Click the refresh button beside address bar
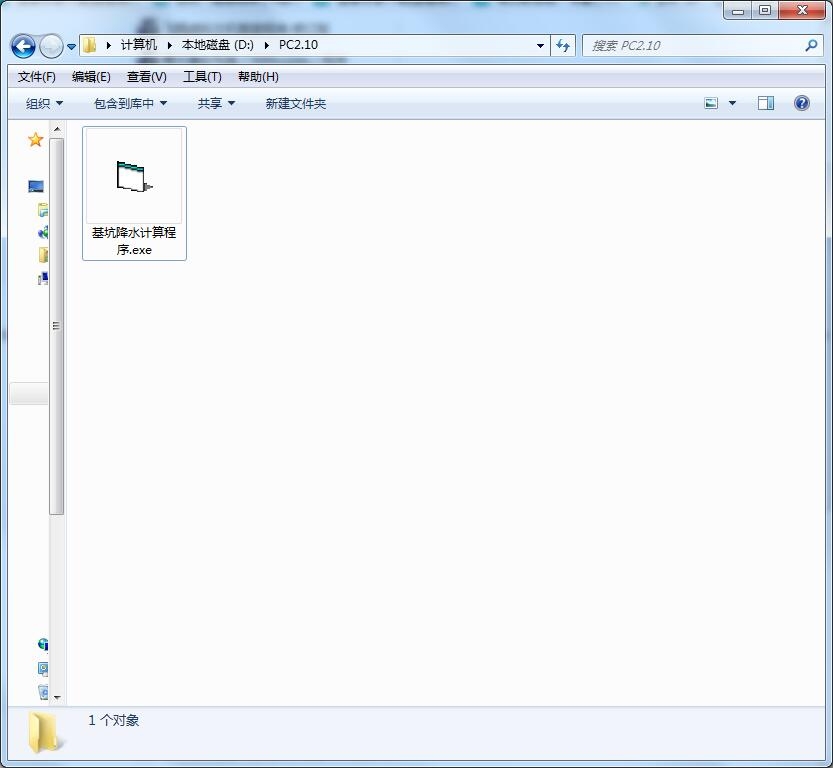The height and width of the screenshot is (768, 833). point(563,45)
